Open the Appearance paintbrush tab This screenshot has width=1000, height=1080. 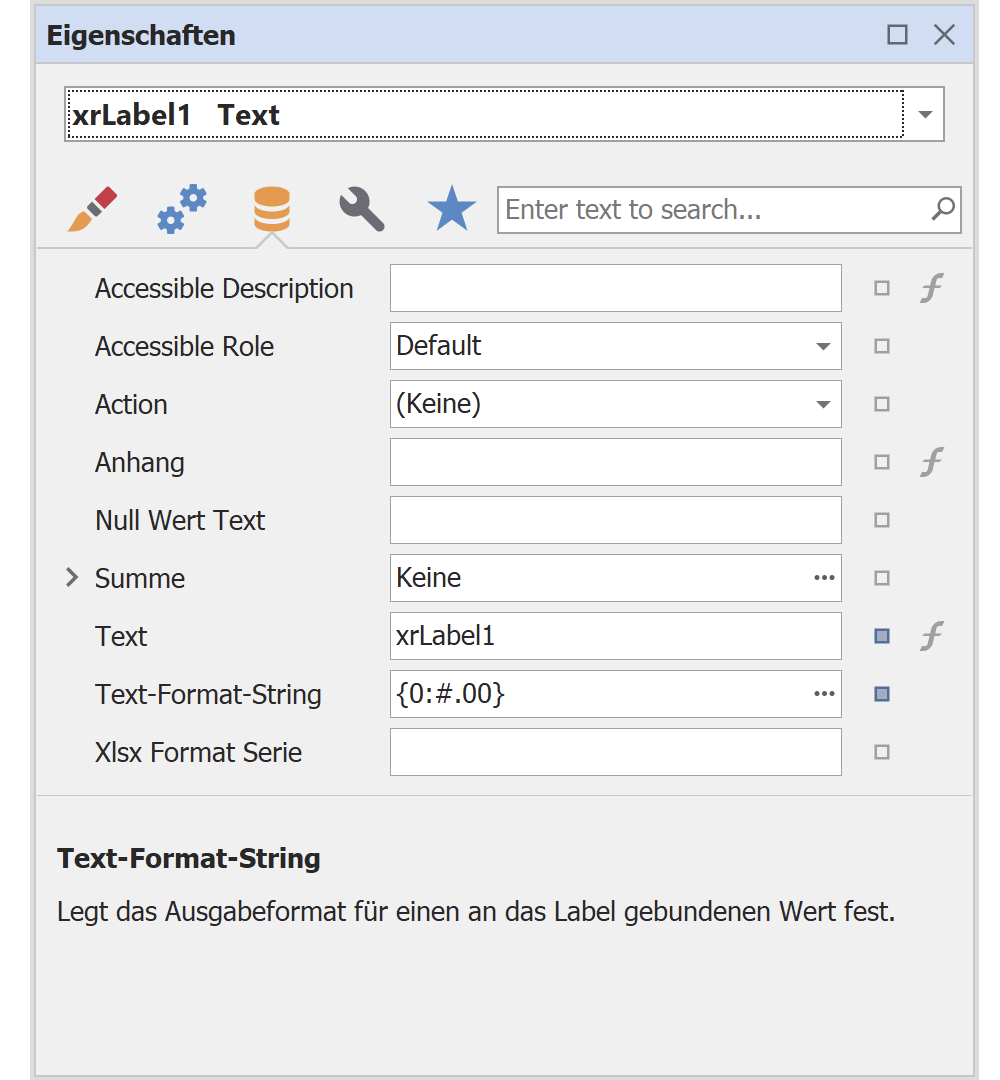pyautogui.click(x=93, y=209)
